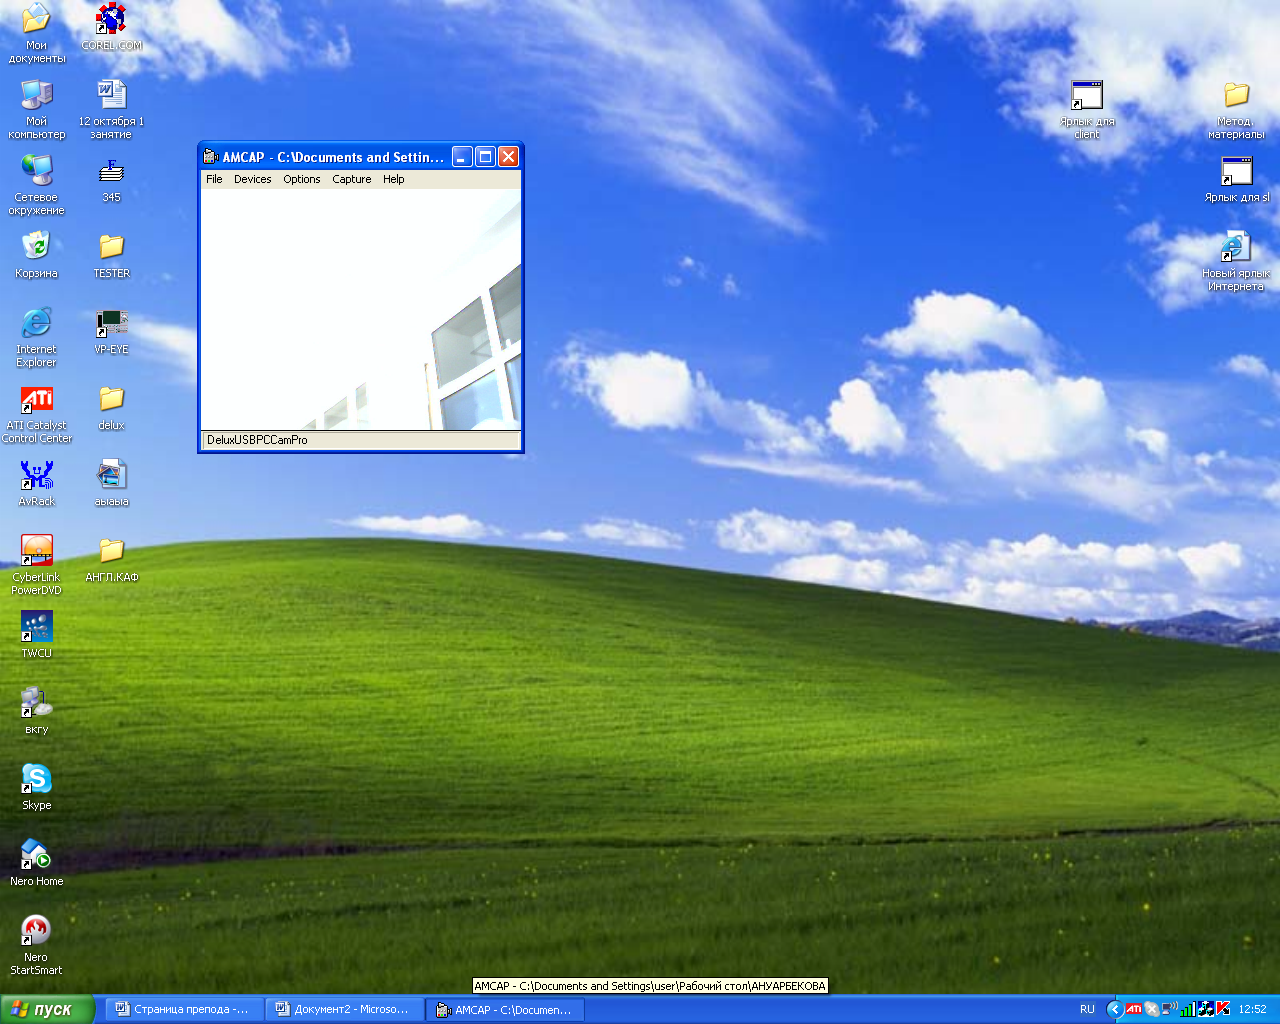This screenshot has height=1024, width=1280.
Task: Click the Kaspersky tray icon
Action: click(1223, 1009)
